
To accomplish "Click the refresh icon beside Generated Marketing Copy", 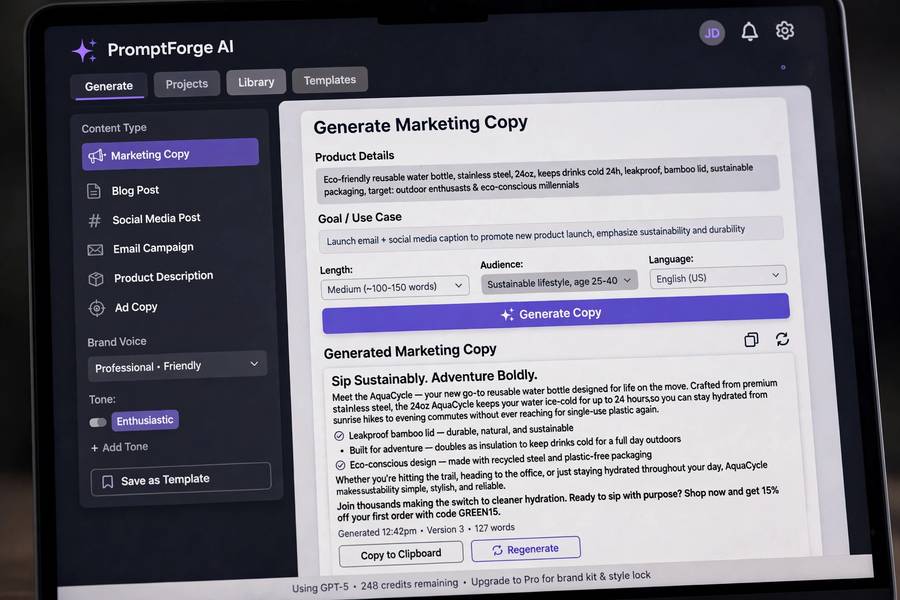I will click(782, 339).
